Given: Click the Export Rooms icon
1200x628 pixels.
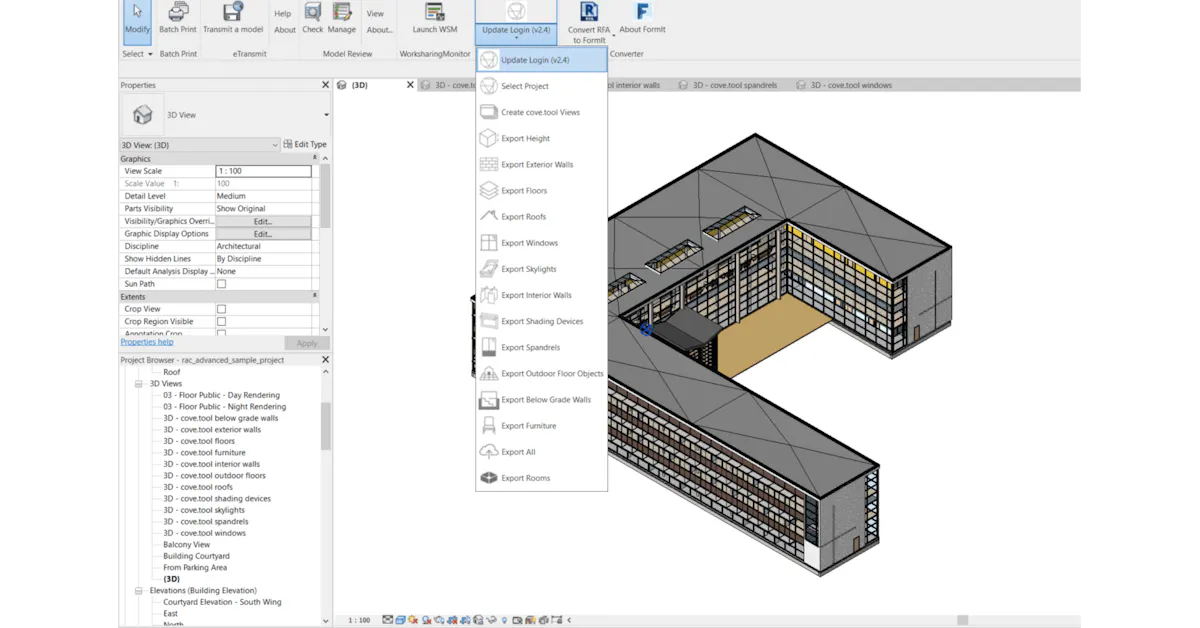Looking at the screenshot, I should pyautogui.click(x=488, y=478).
